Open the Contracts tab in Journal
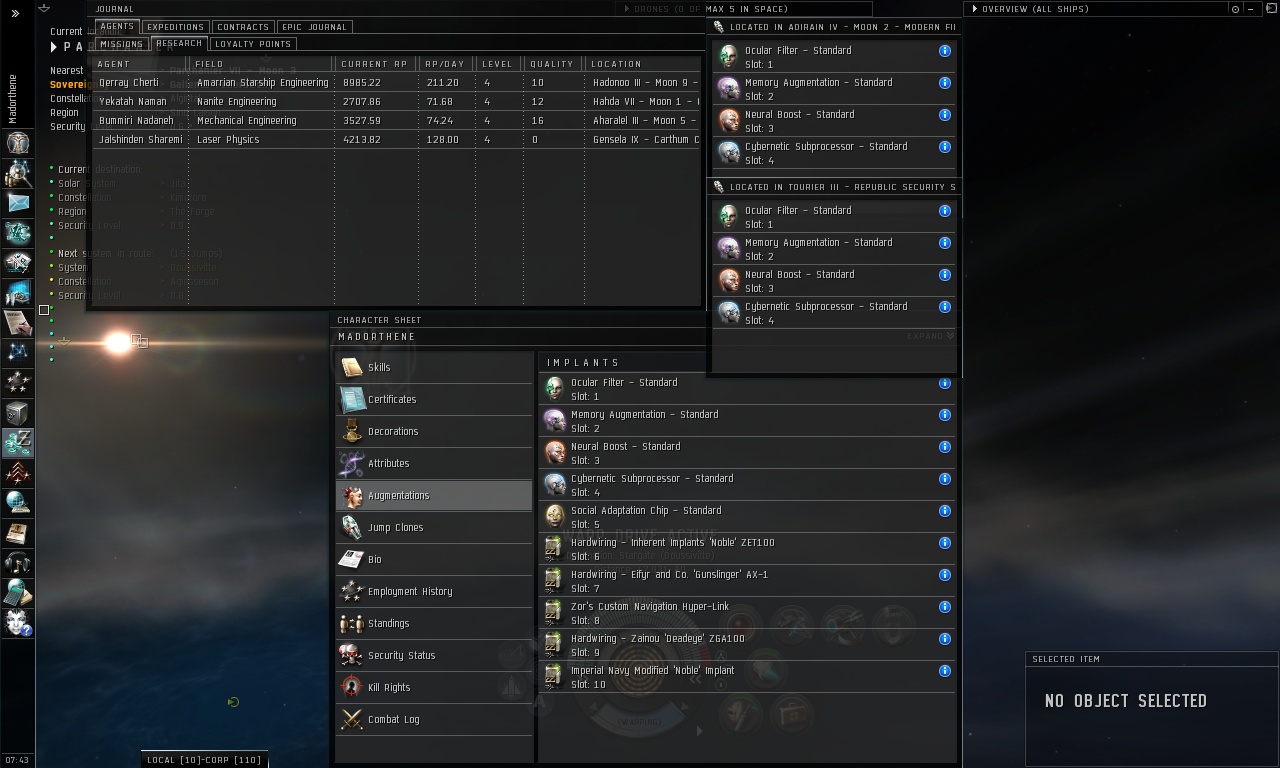The width and height of the screenshot is (1280, 768). 243,27
